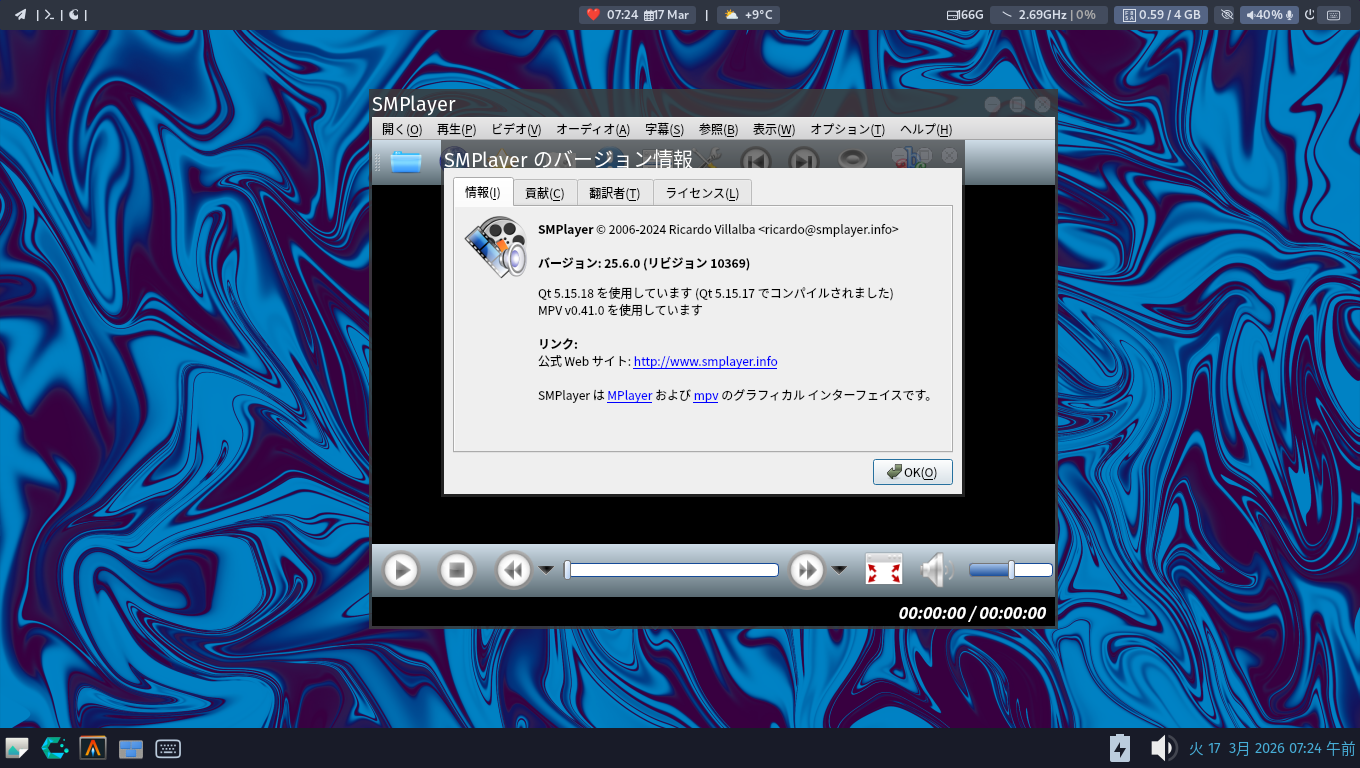
Task: Click the paper plane icon in top panel
Action: (20, 15)
